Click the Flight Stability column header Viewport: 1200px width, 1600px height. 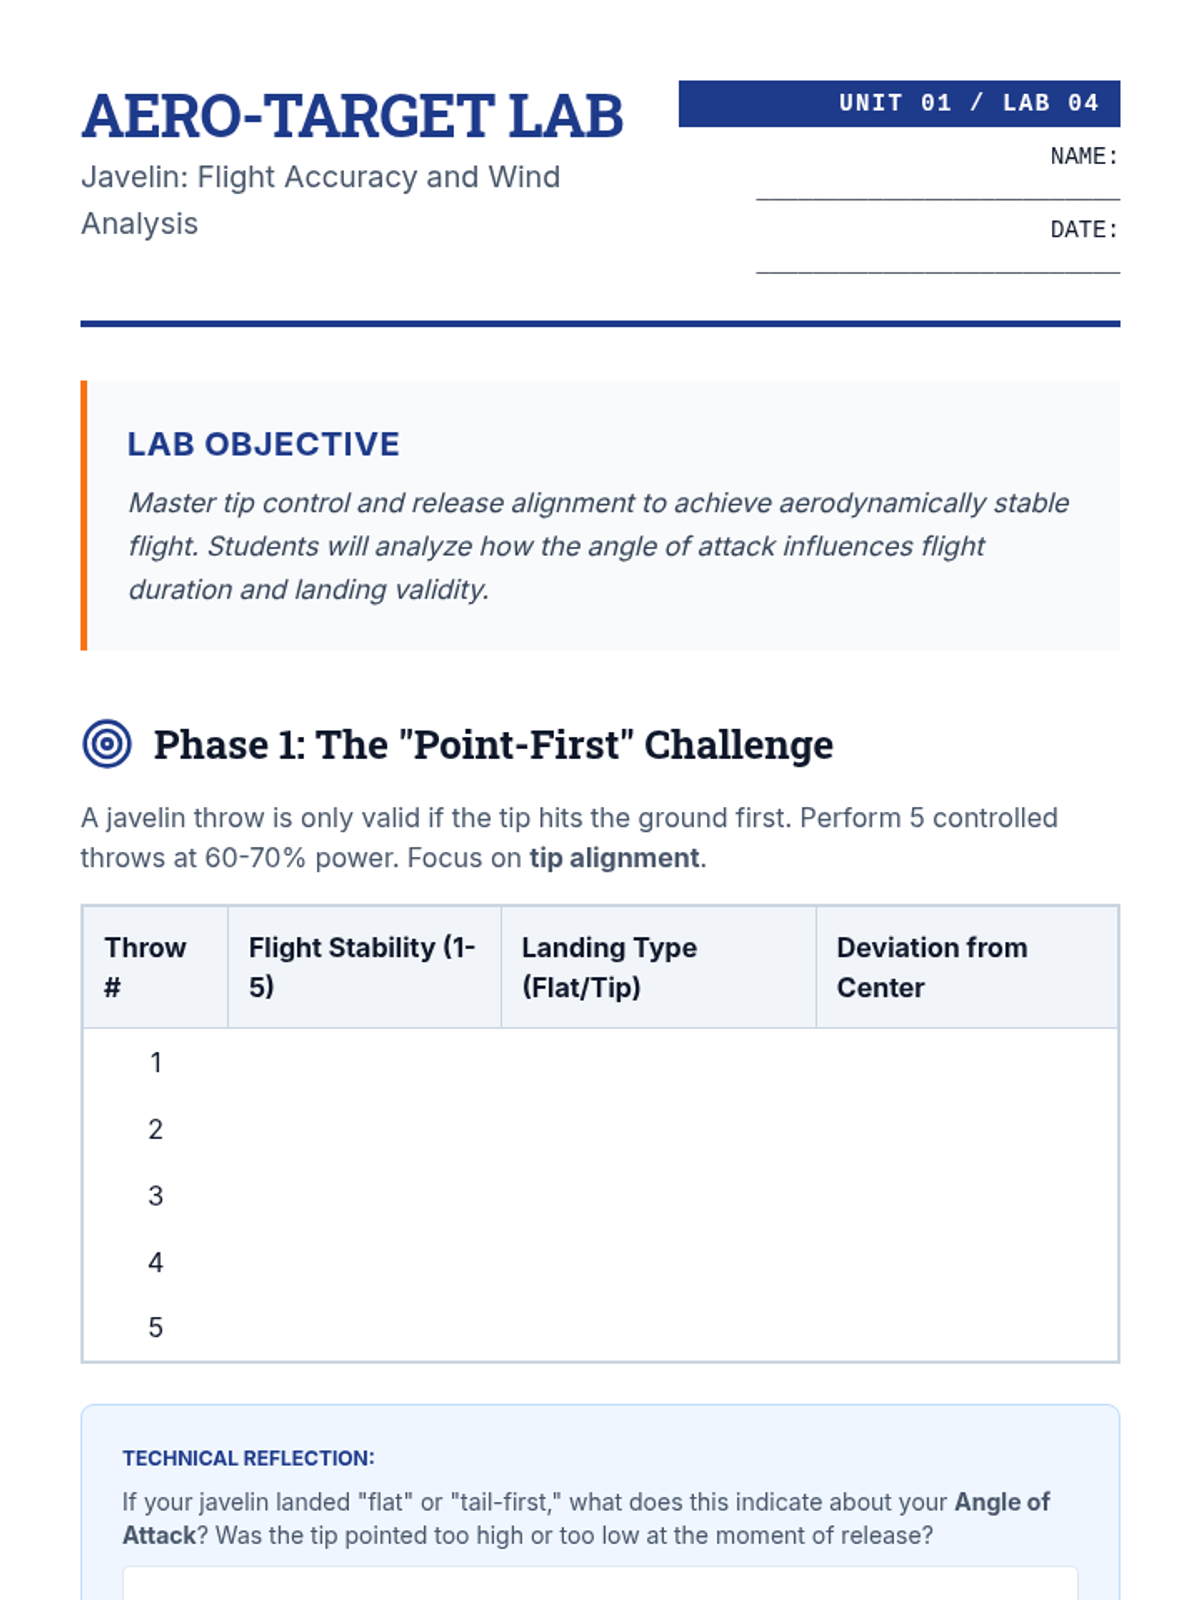point(364,967)
